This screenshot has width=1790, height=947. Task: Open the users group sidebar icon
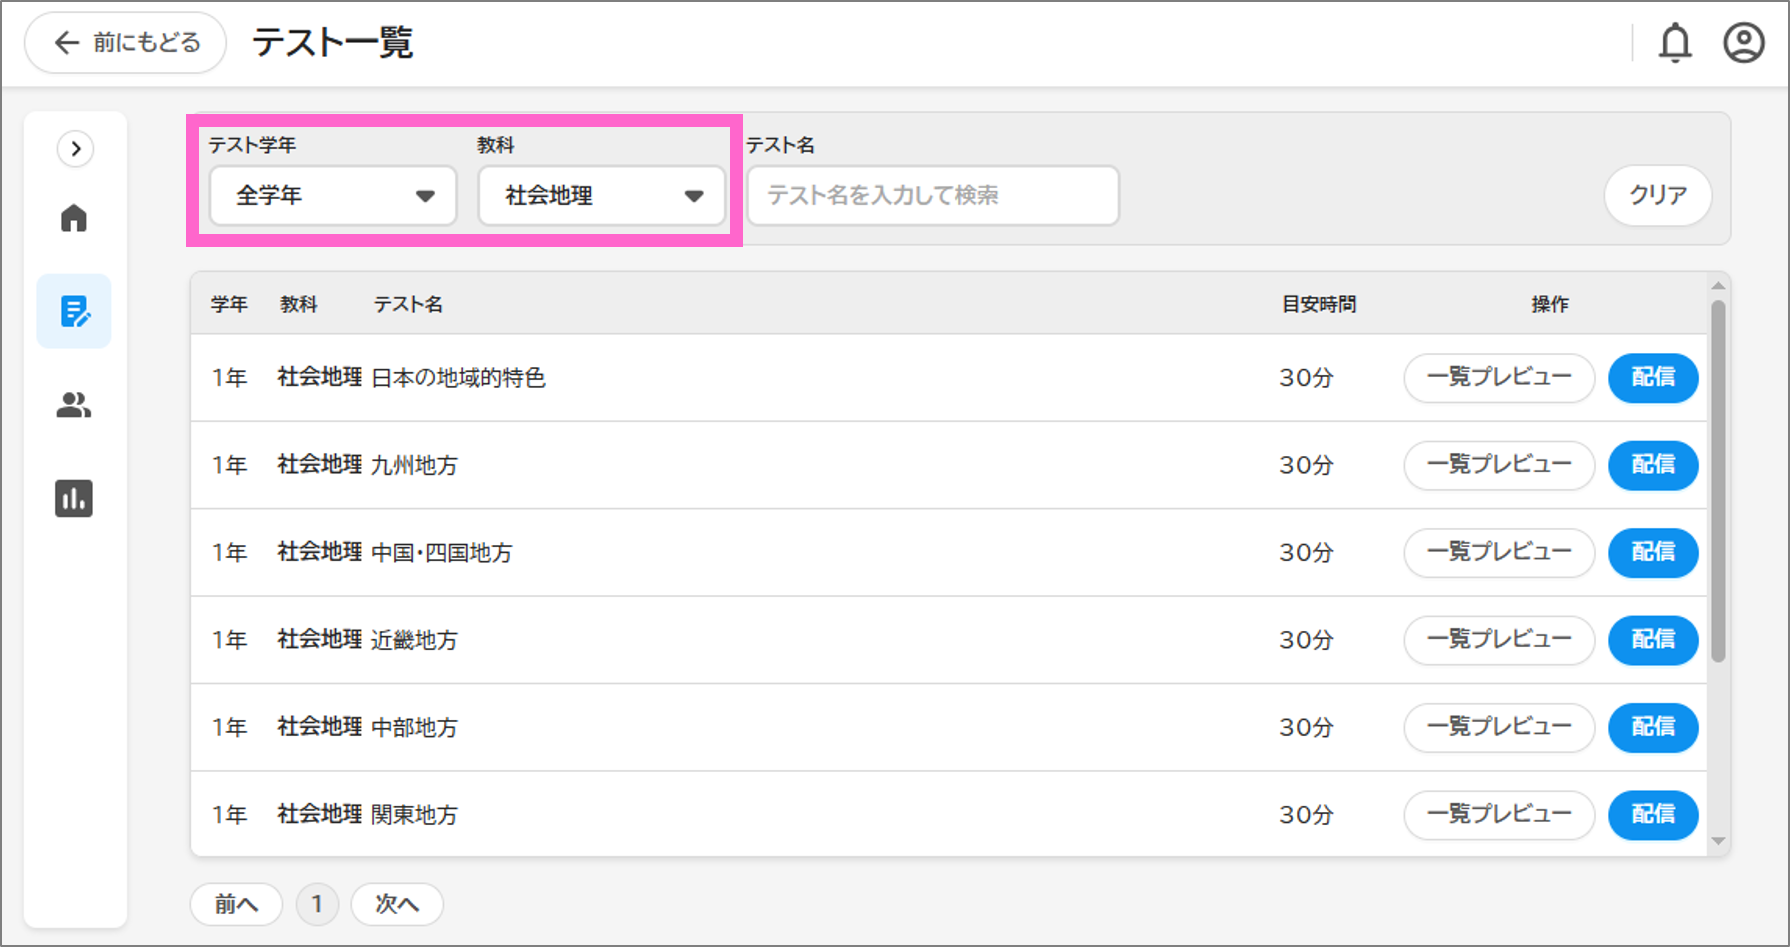point(74,405)
